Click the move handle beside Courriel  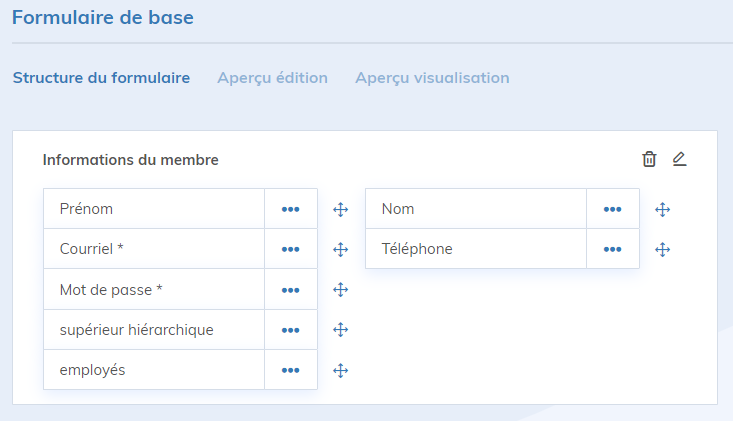pyautogui.click(x=340, y=249)
